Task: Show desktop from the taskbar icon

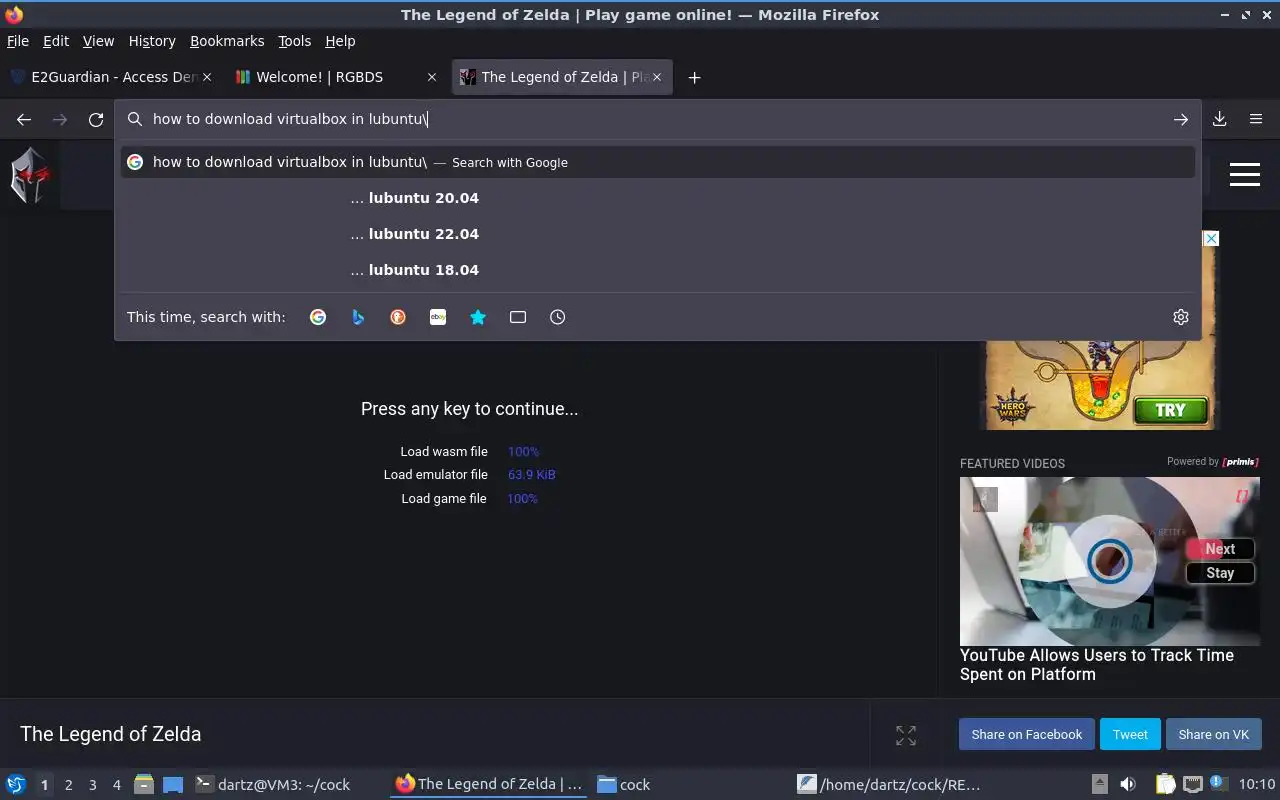Action: click(x=173, y=784)
